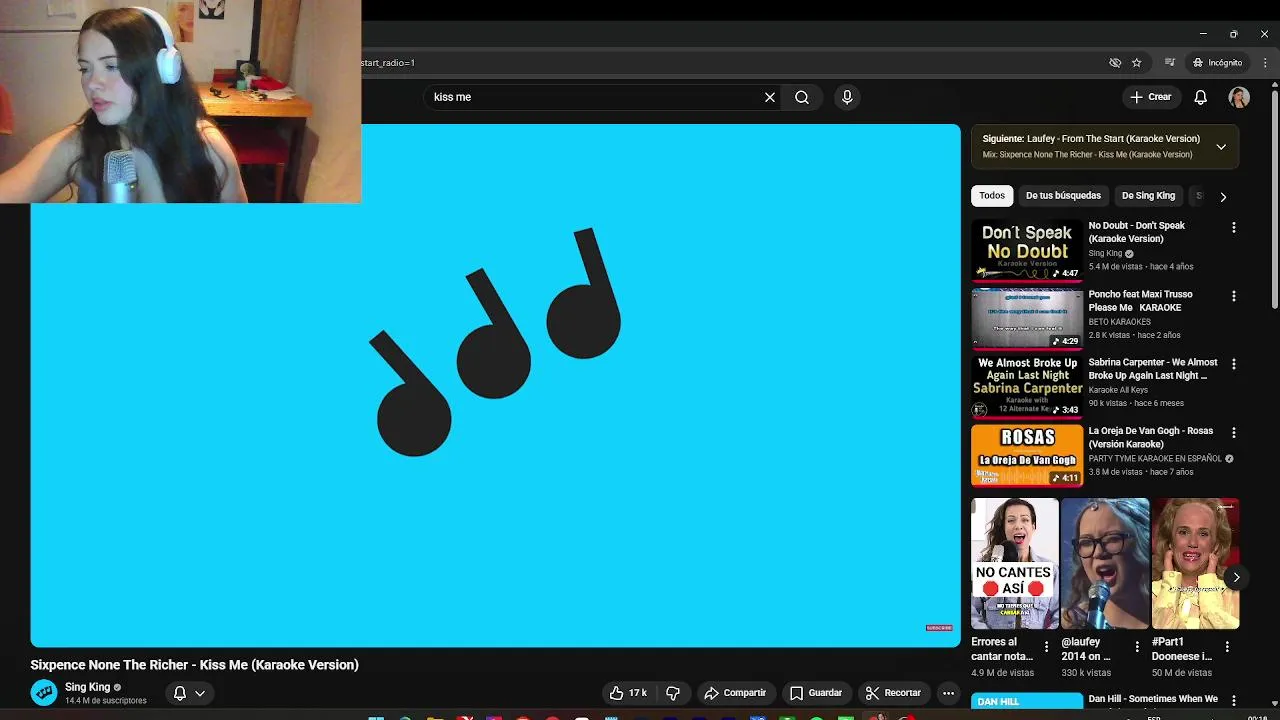Image resolution: width=1280 pixels, height=720 pixels.
Task: Click the page vertical scrollbar thumb
Action: (1275, 200)
